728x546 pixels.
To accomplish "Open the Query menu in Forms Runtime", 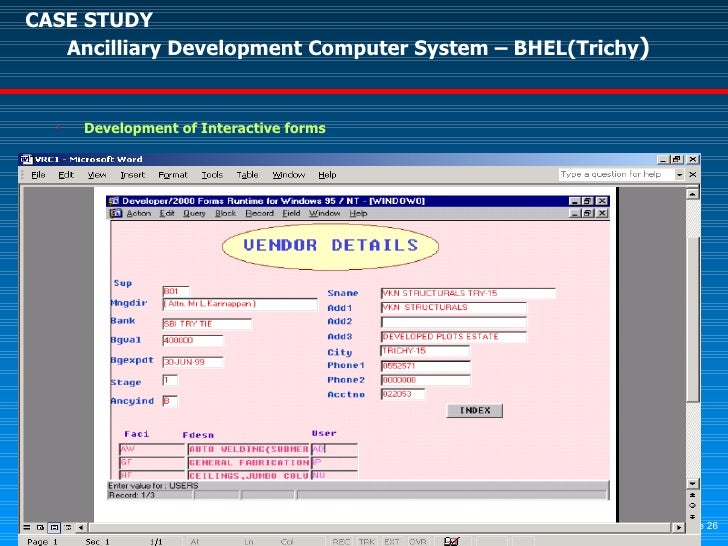I will [194, 213].
